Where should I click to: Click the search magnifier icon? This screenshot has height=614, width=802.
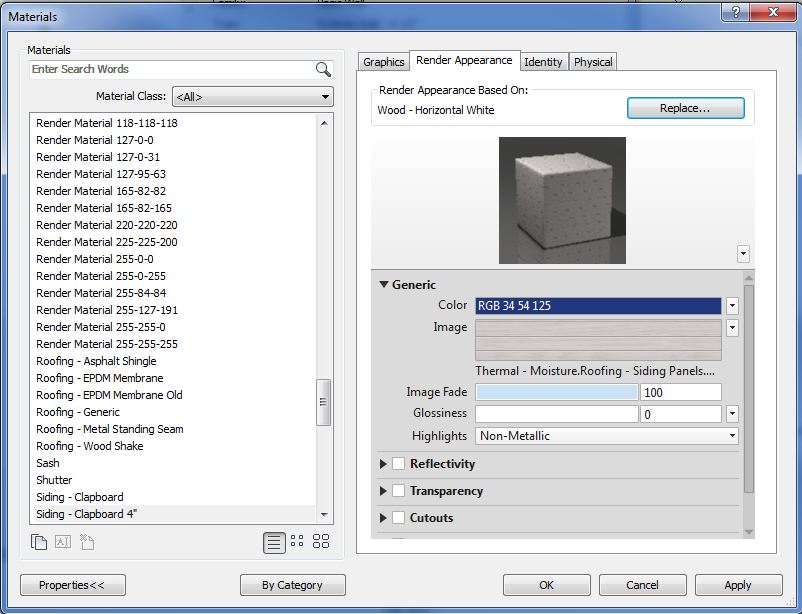coord(323,69)
